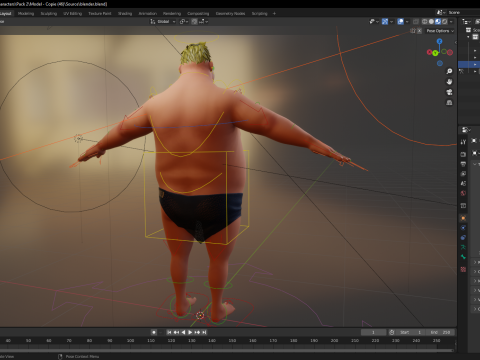
Task: Add a new workspace with plus button
Action: pos(274,13)
